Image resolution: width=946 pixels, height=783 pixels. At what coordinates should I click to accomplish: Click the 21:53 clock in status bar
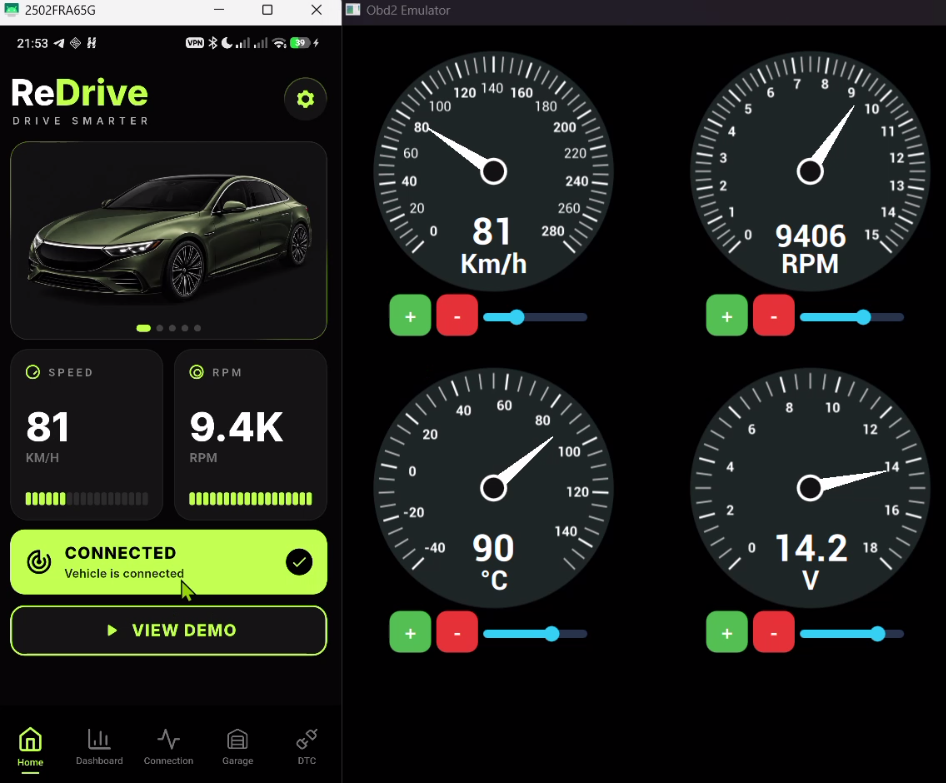pyautogui.click(x=32, y=43)
